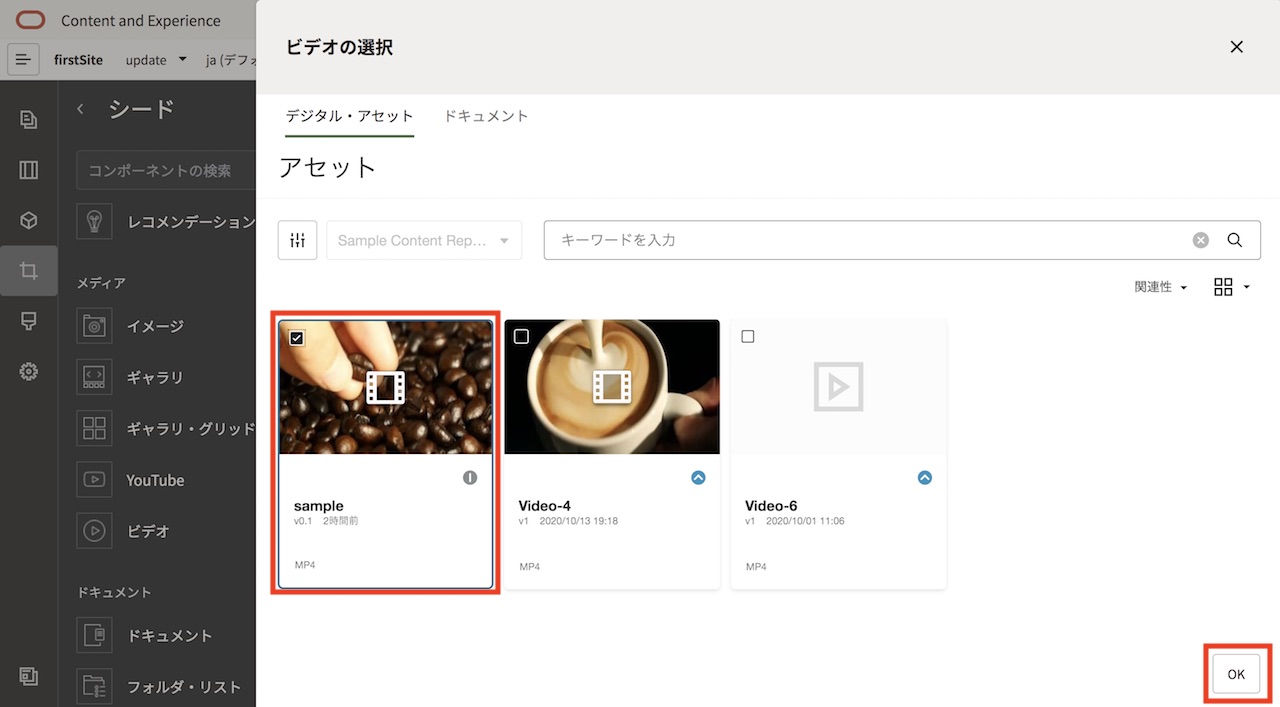Check the Video-4 checkbox

pyautogui.click(x=521, y=336)
